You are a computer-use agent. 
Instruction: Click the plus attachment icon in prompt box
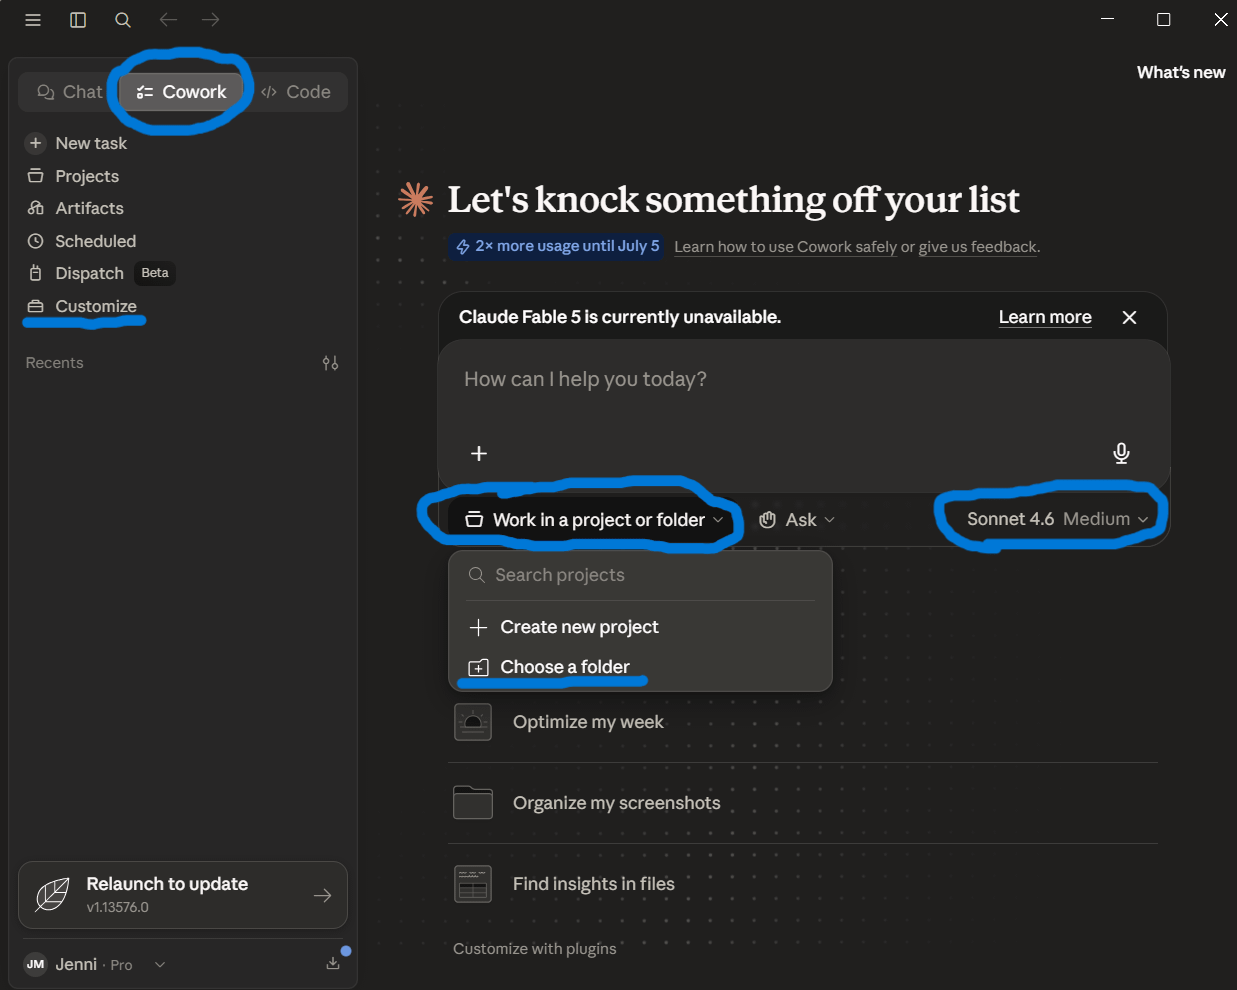[479, 454]
